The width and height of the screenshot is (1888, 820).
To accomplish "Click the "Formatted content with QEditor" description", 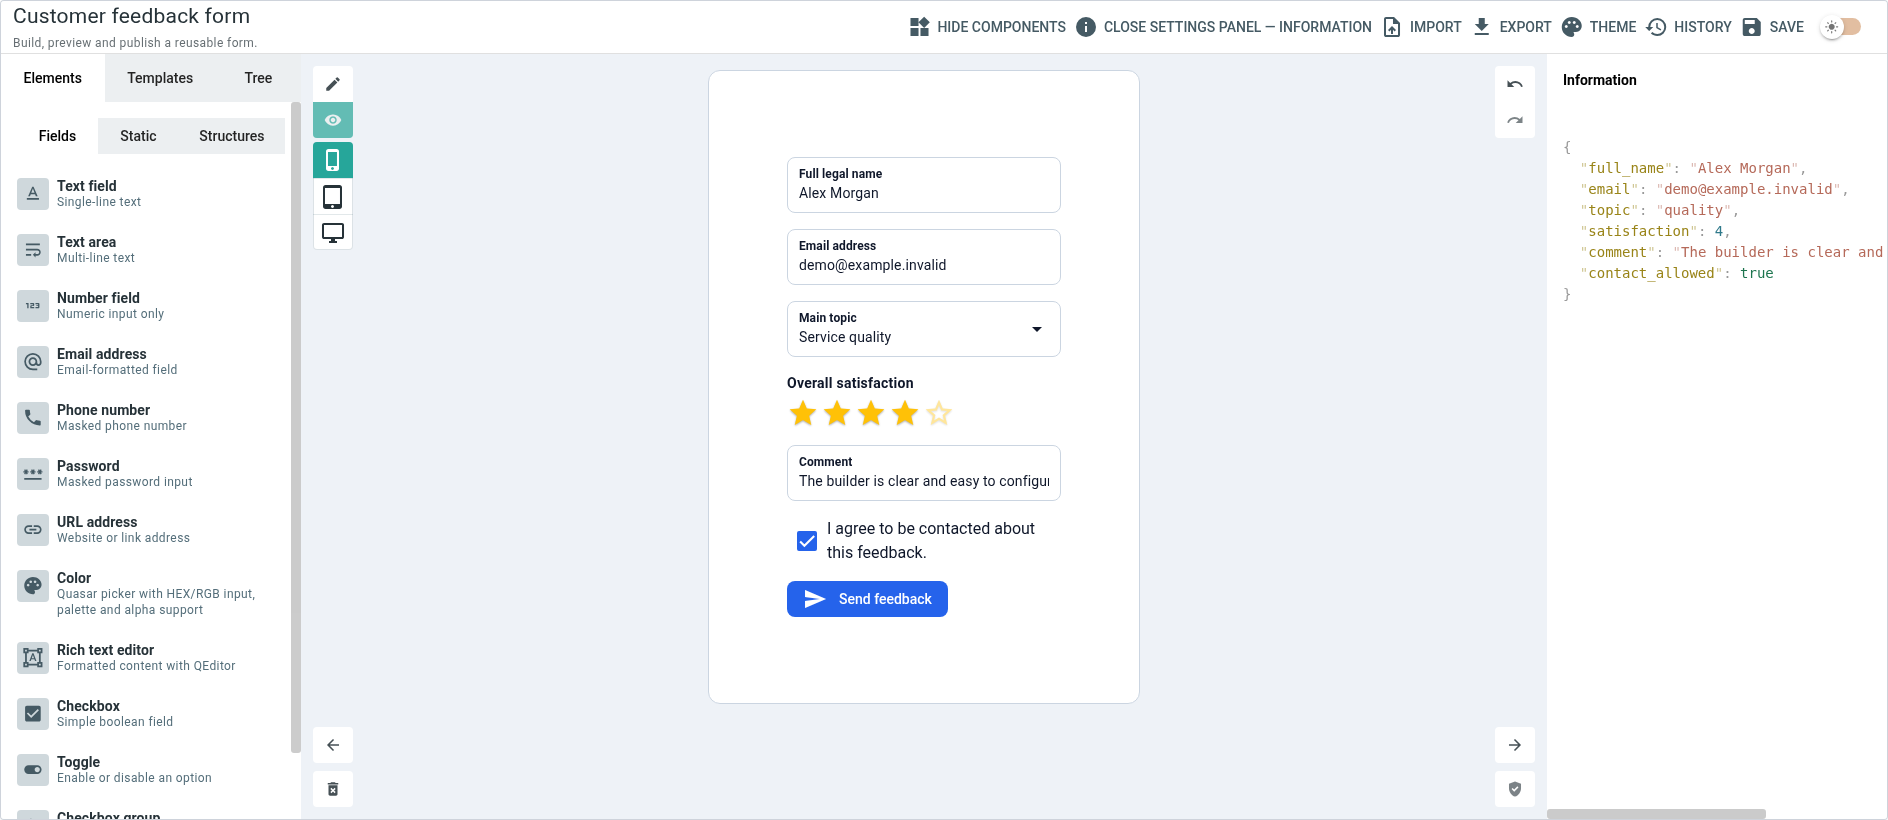I will click(146, 666).
